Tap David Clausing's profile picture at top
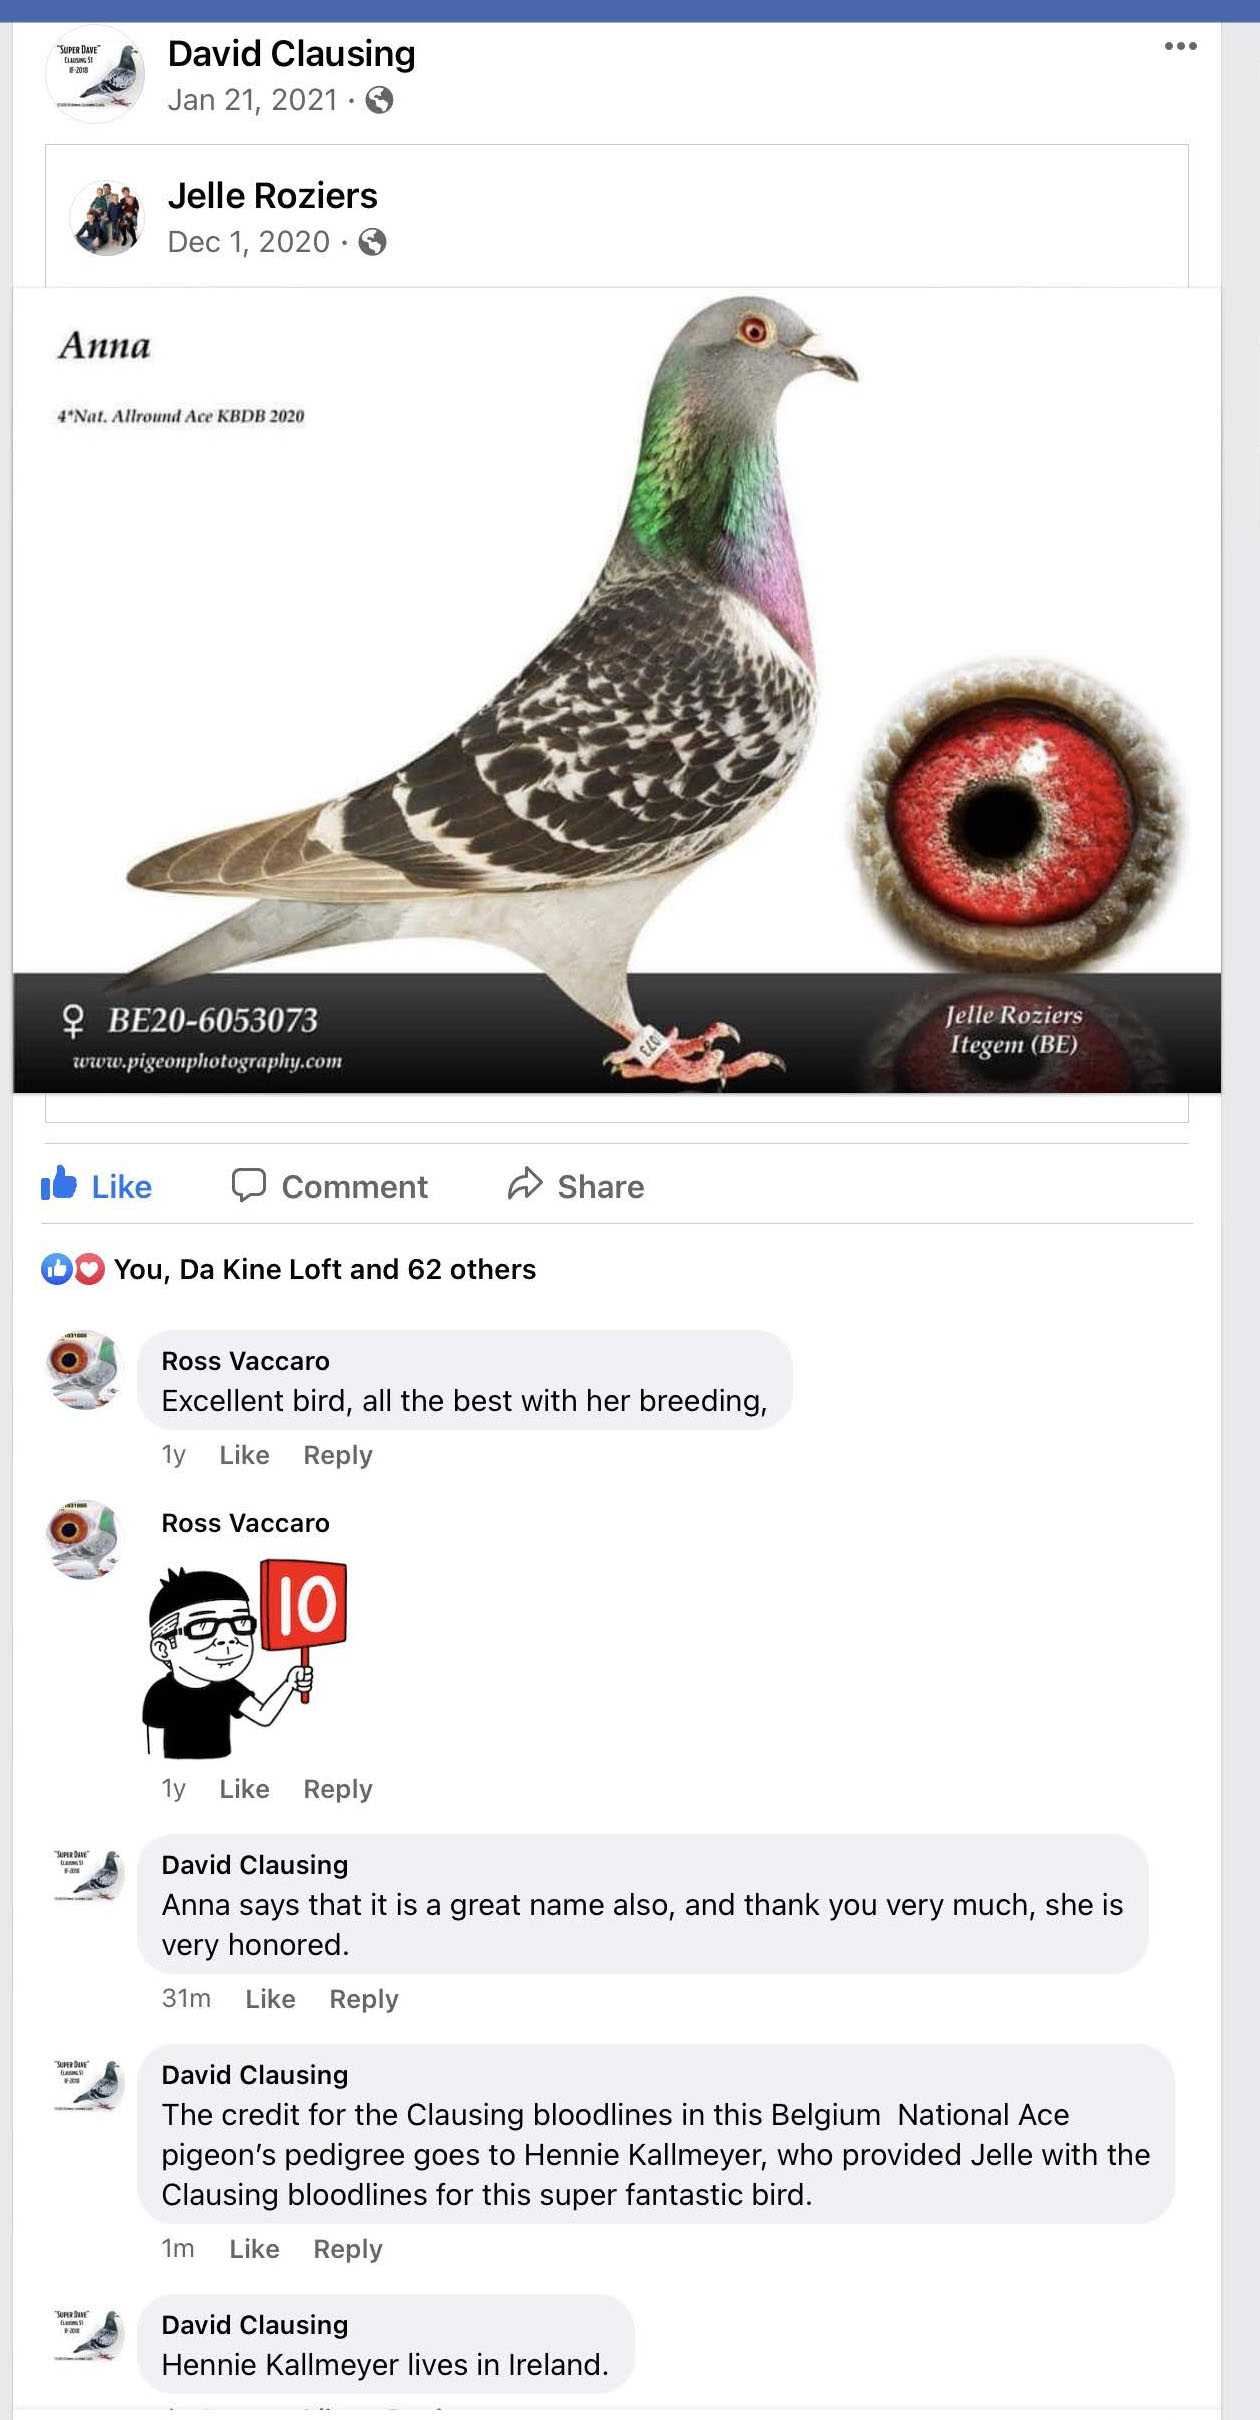Image resolution: width=1260 pixels, height=2420 pixels. tap(95, 74)
